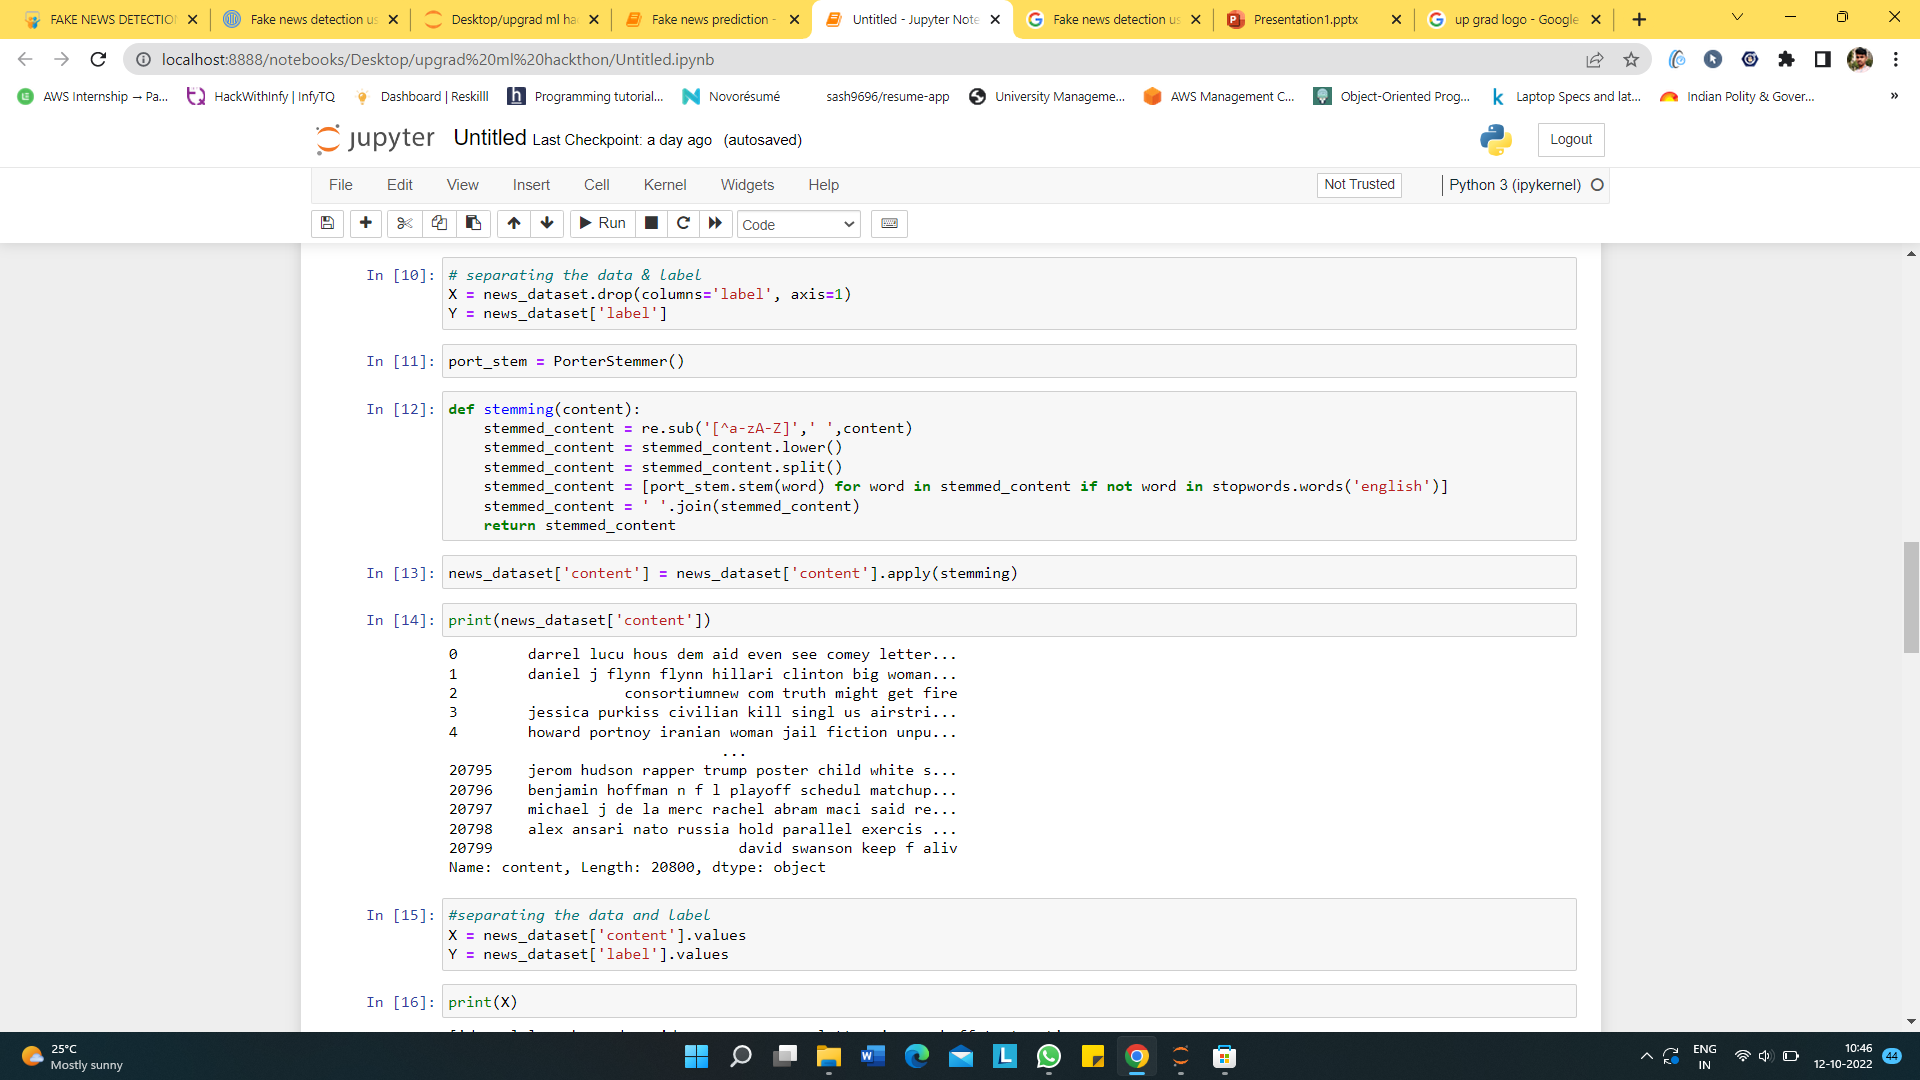1920x1080 pixels.
Task: Open the Code cell type dropdown
Action: pyautogui.click(x=798, y=224)
